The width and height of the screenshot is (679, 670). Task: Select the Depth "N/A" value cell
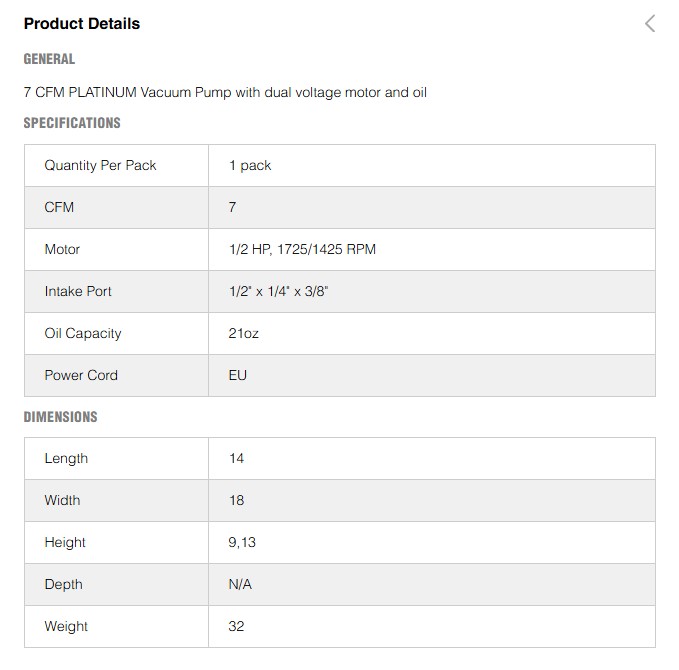(x=240, y=584)
